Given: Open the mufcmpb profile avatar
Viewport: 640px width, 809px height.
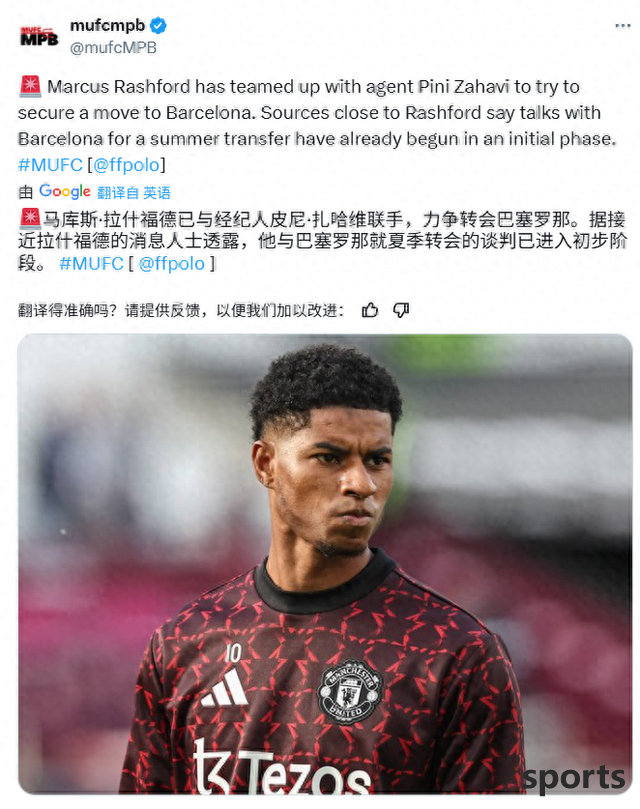Looking at the screenshot, I should pos(39,36).
